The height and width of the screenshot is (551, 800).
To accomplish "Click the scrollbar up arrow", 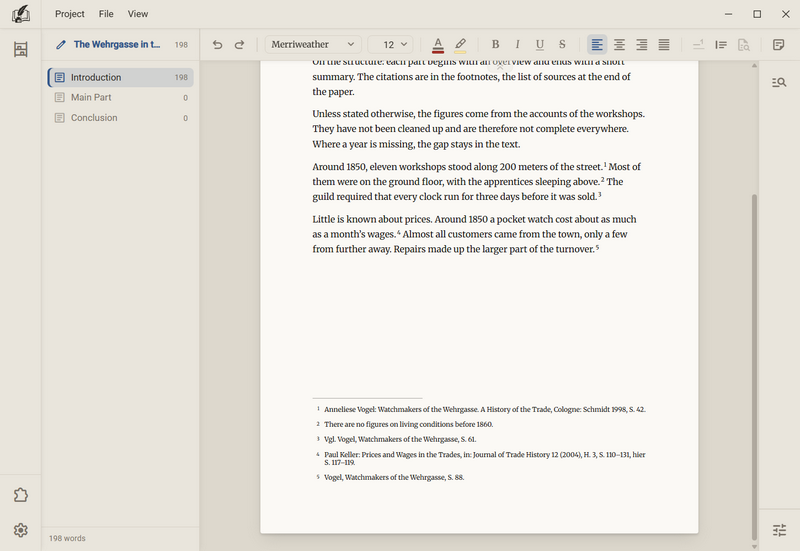I will 754,66.
